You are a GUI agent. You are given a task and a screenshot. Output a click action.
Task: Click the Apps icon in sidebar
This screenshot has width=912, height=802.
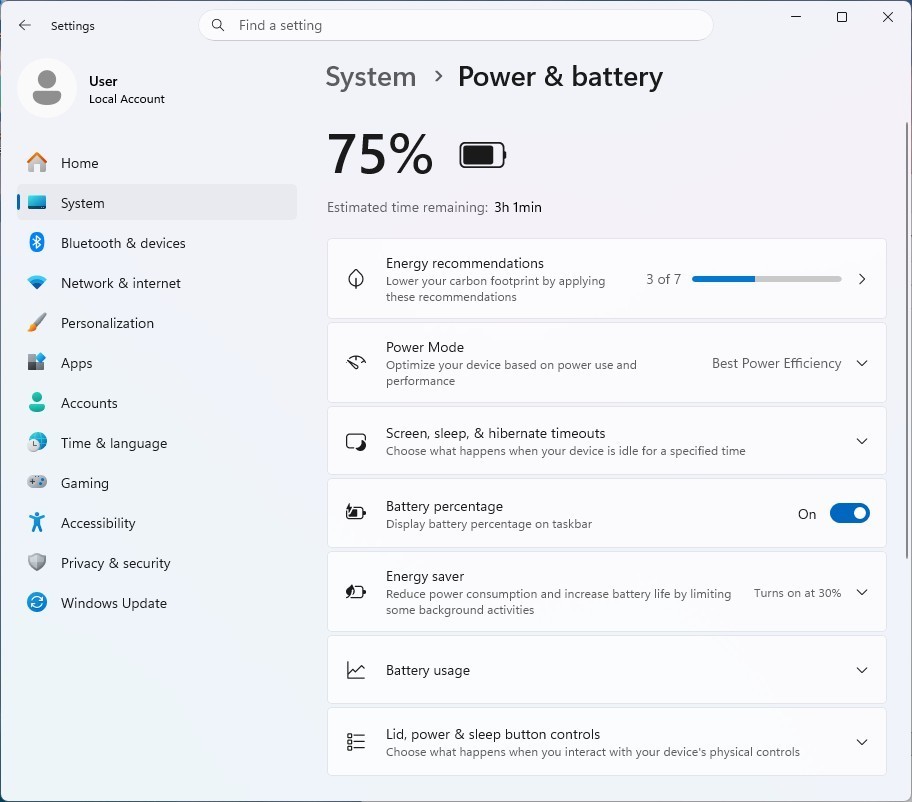pyautogui.click(x=37, y=362)
